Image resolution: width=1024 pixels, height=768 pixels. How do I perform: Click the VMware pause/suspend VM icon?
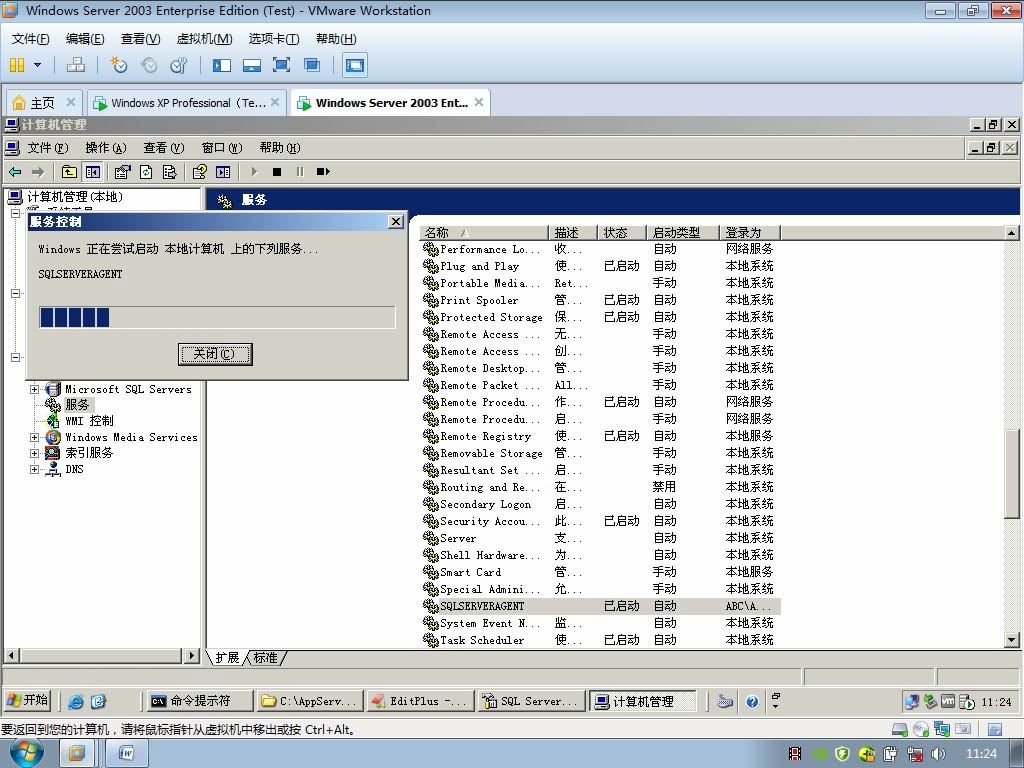[17, 65]
